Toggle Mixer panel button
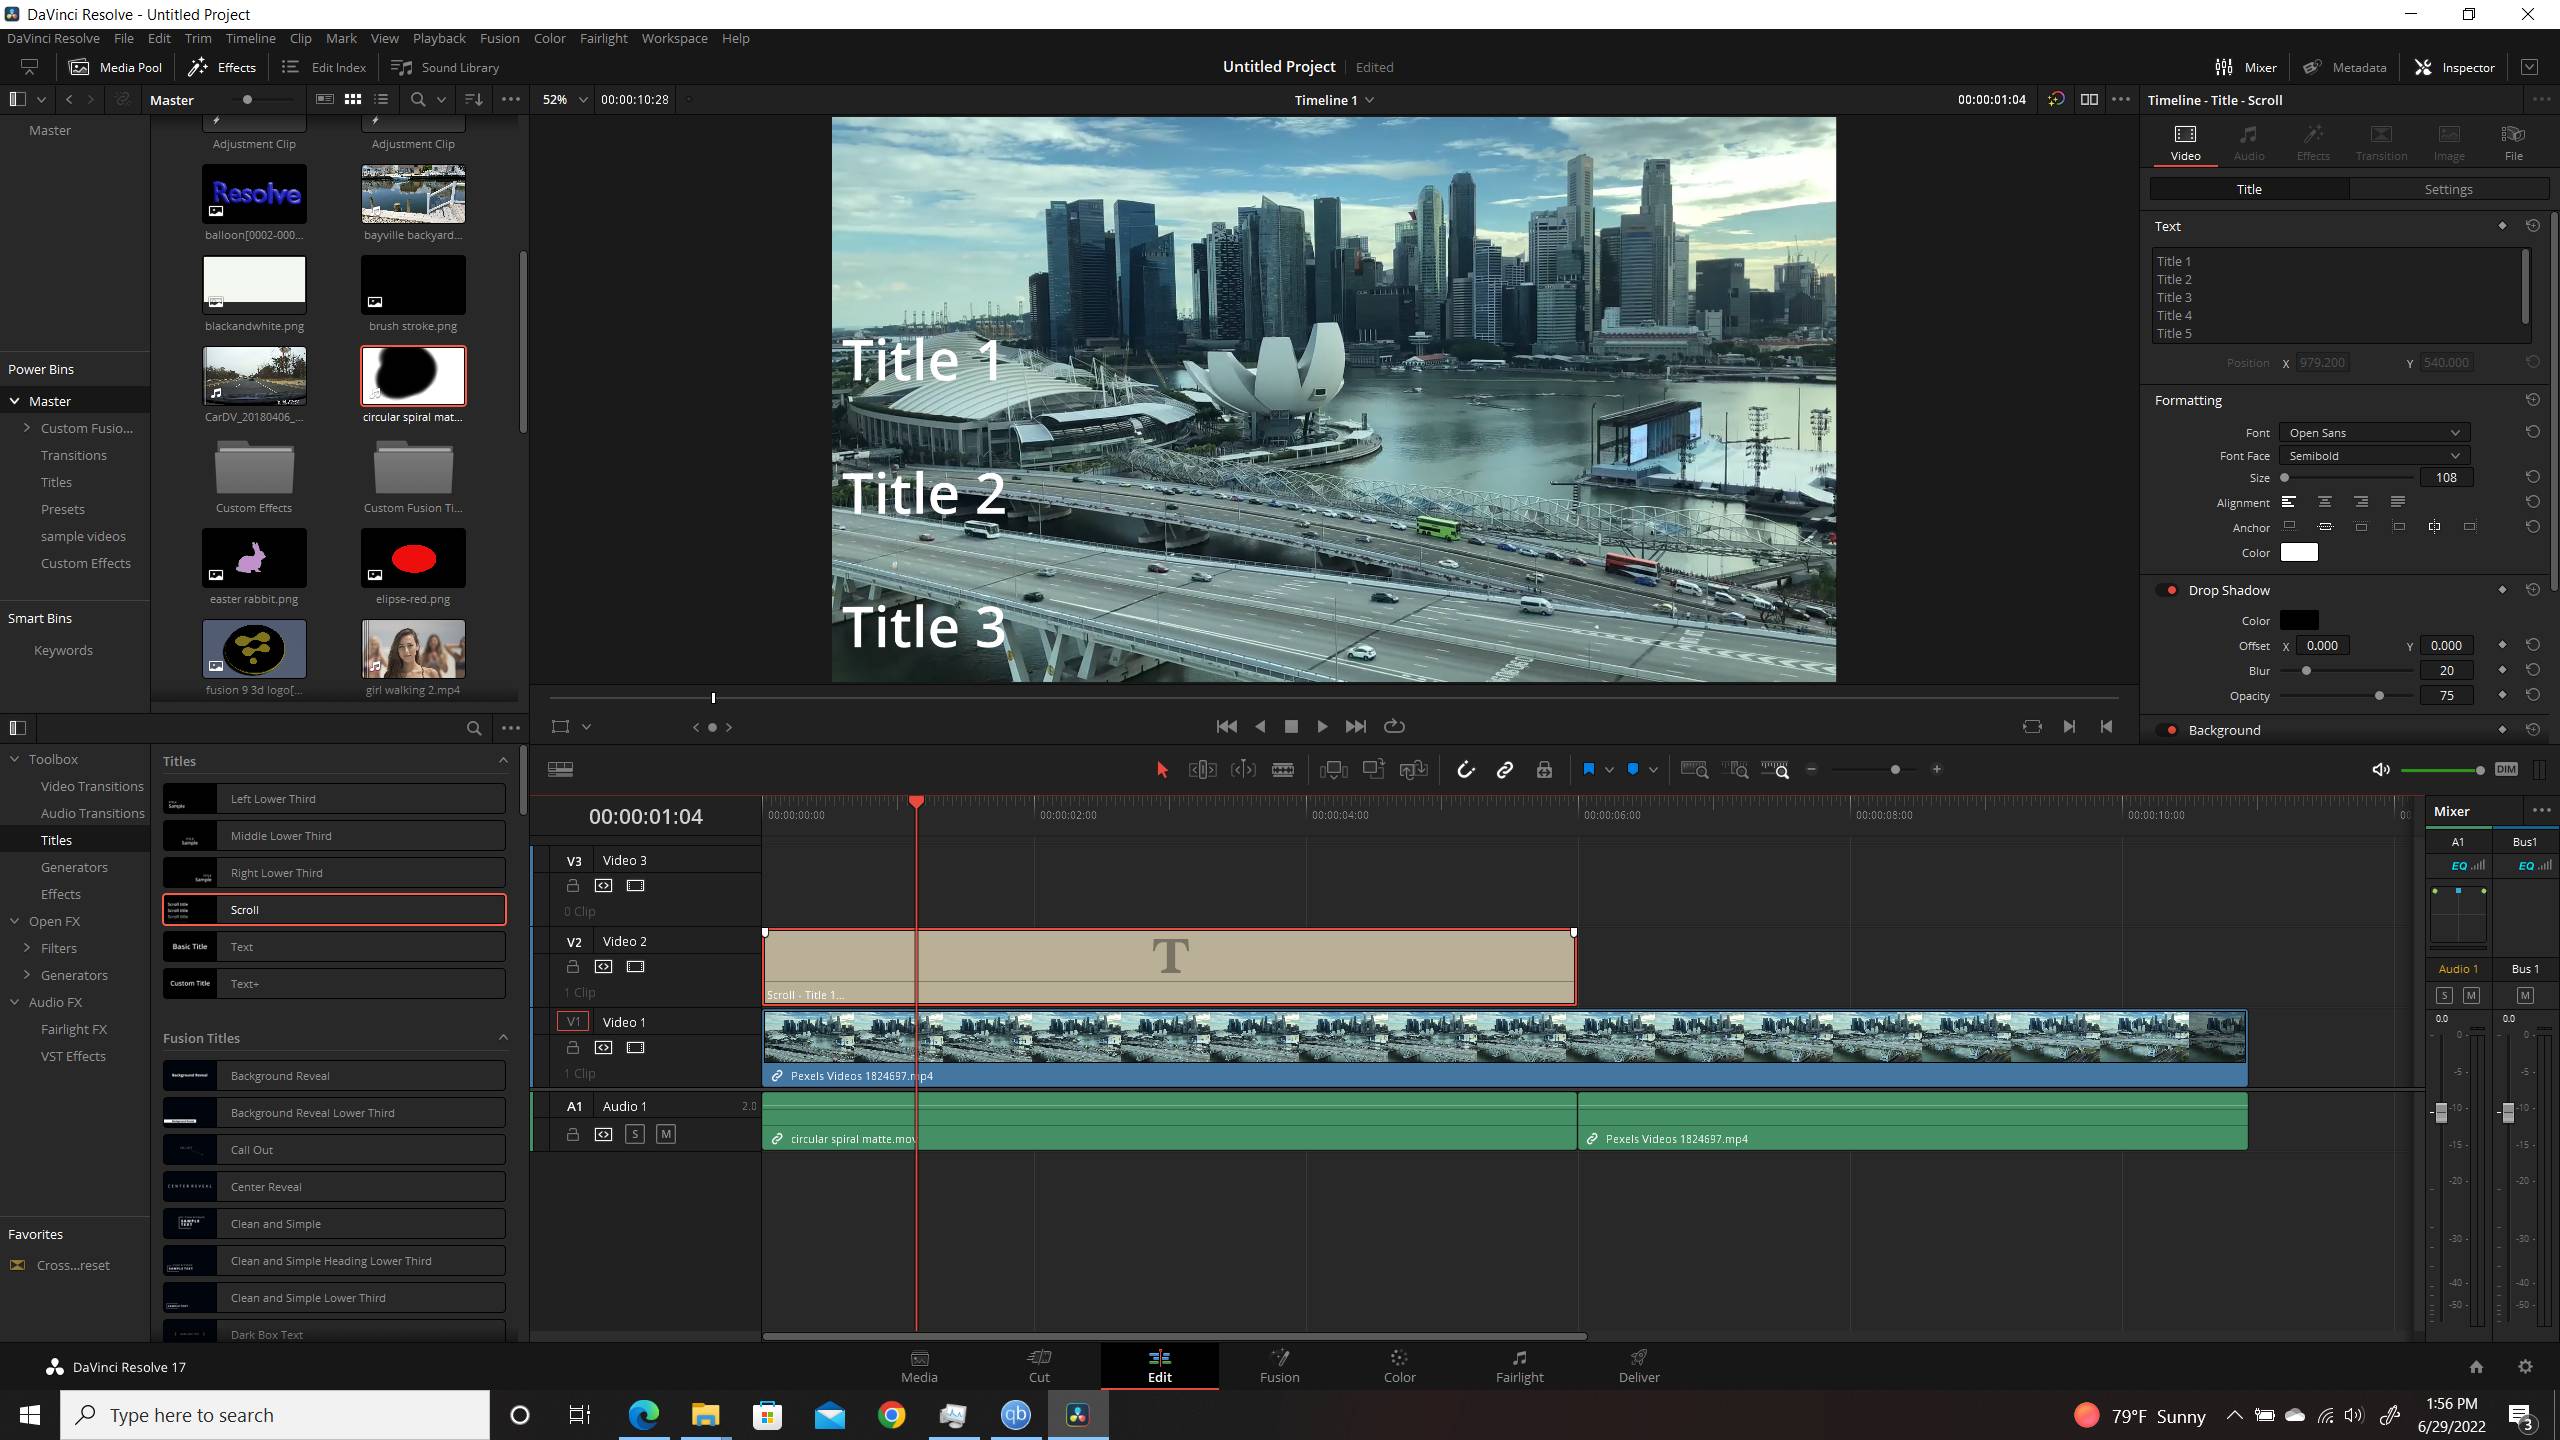The width and height of the screenshot is (2560, 1440). coord(2246,67)
